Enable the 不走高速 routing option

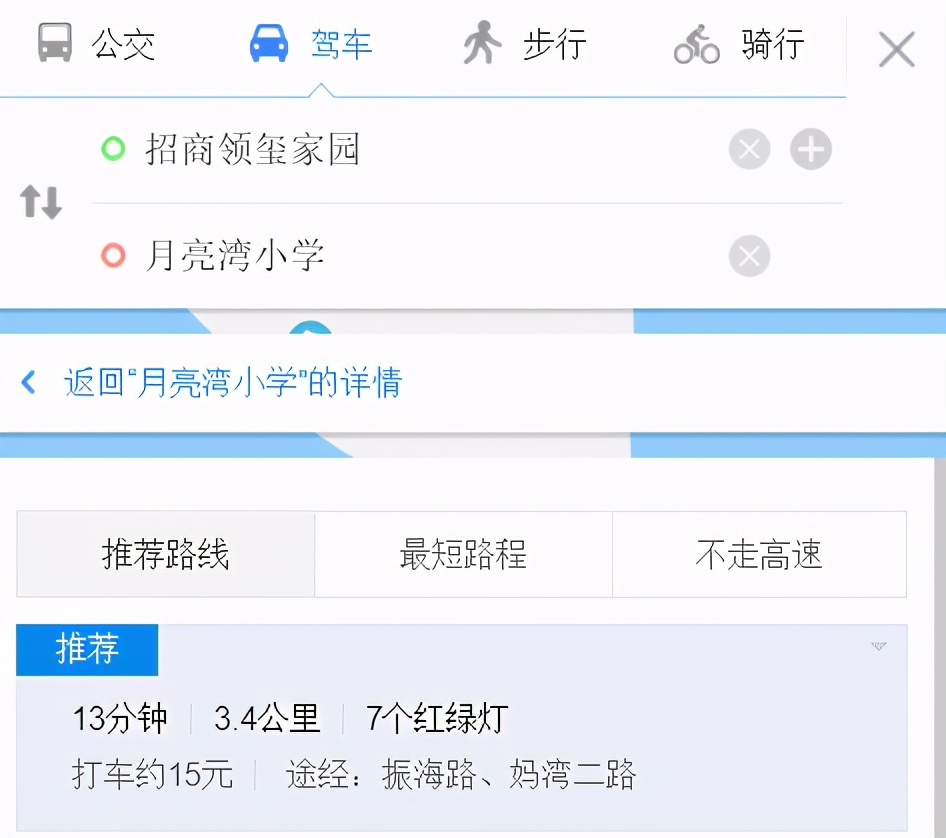coord(759,555)
